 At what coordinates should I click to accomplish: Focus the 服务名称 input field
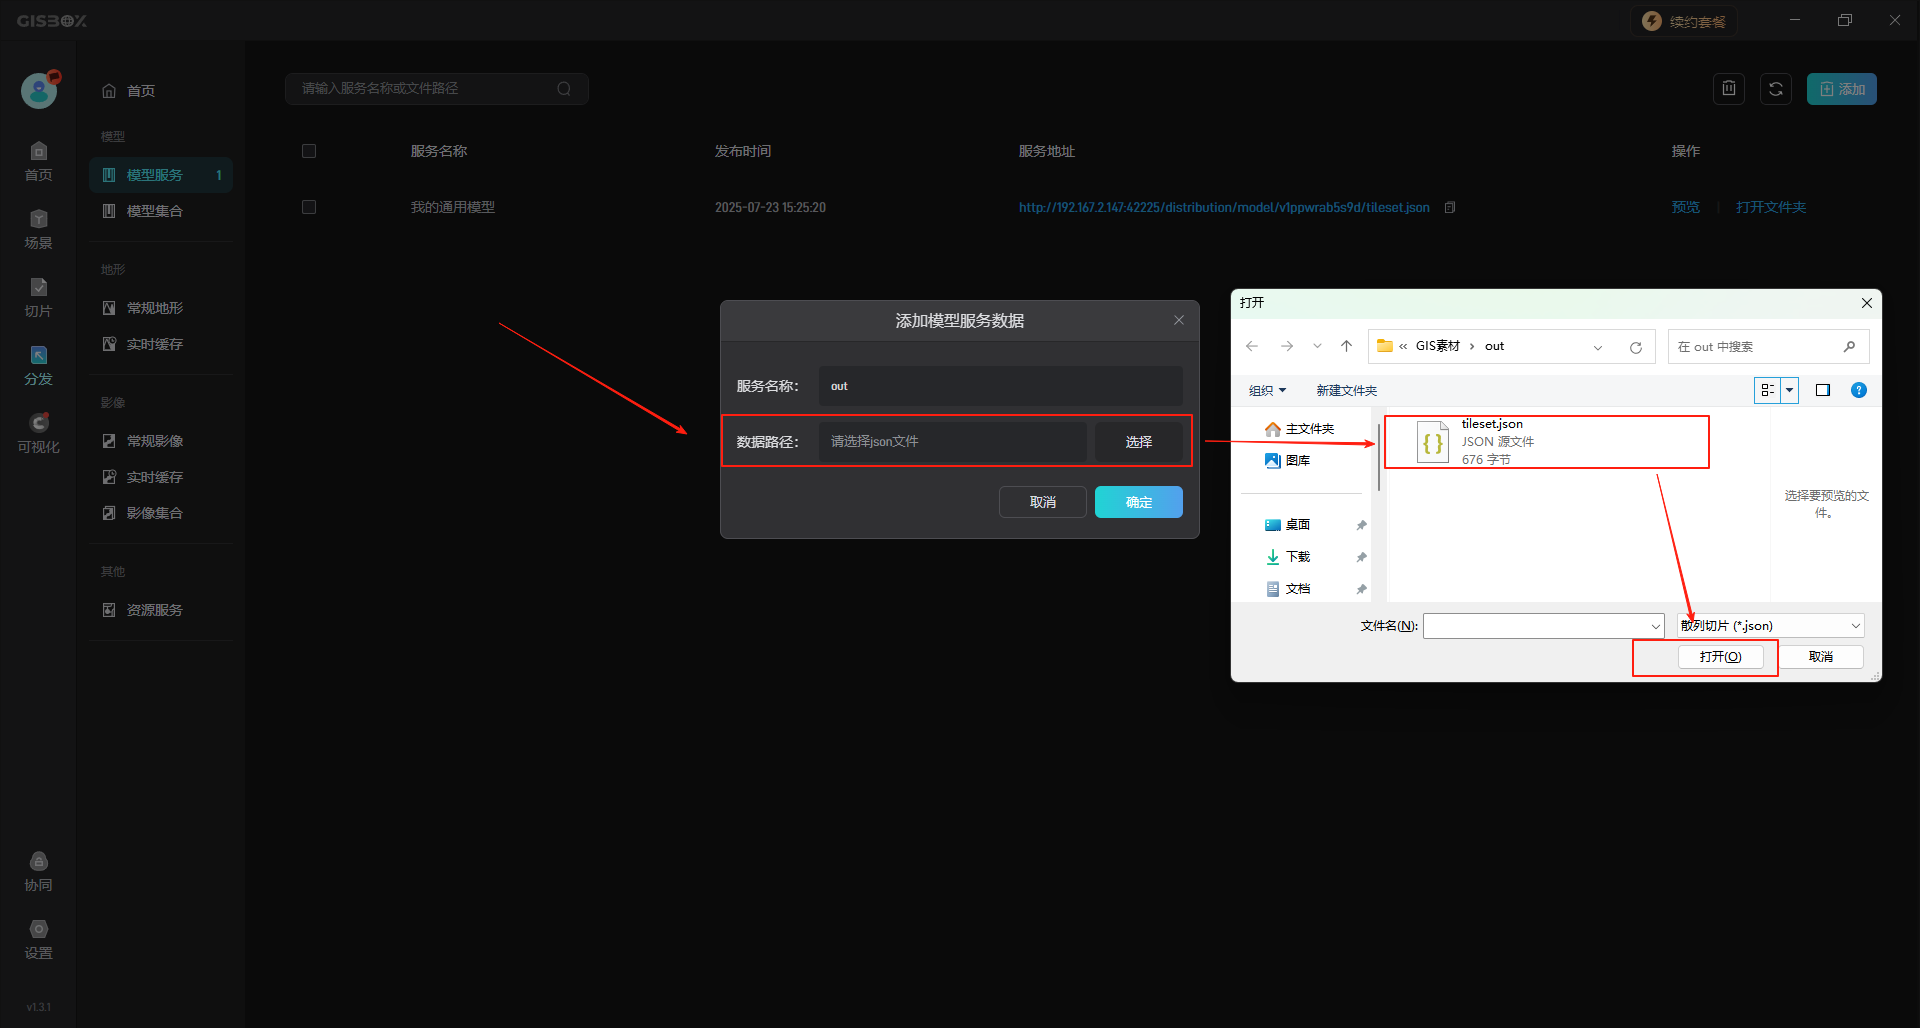click(x=1000, y=386)
